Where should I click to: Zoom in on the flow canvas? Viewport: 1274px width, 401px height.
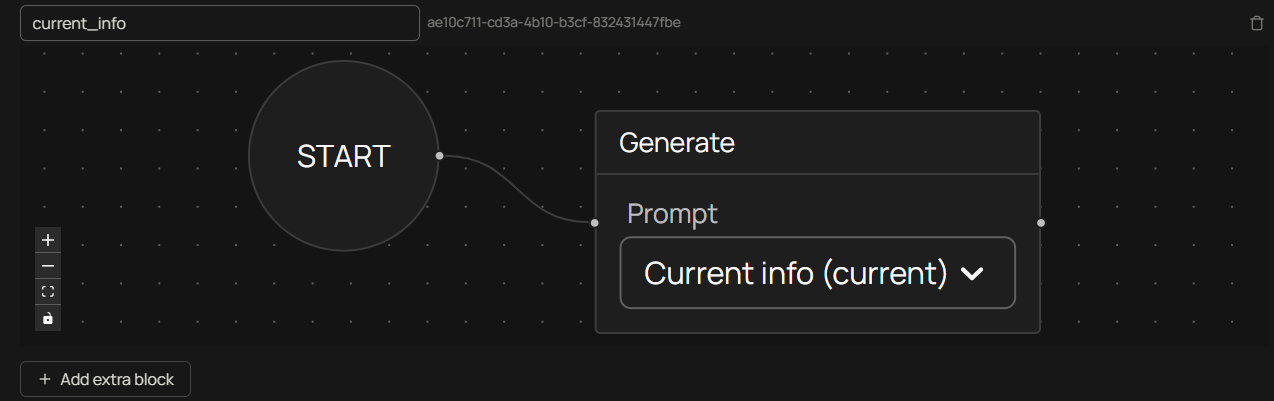tap(48, 240)
